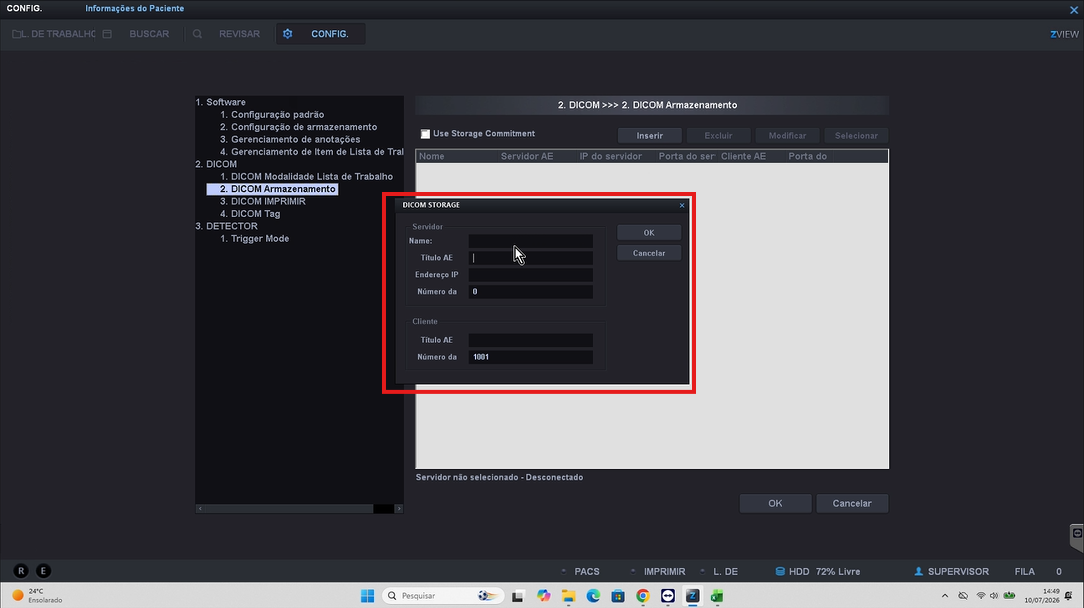The width and height of the screenshot is (1084, 608).
Task: Click the E round status icon
Action: click(x=43, y=571)
